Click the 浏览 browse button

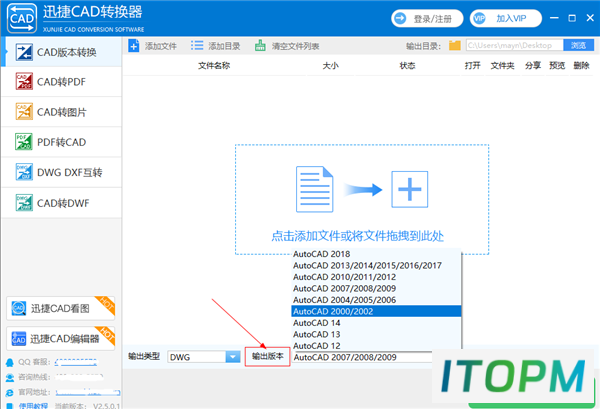point(579,45)
